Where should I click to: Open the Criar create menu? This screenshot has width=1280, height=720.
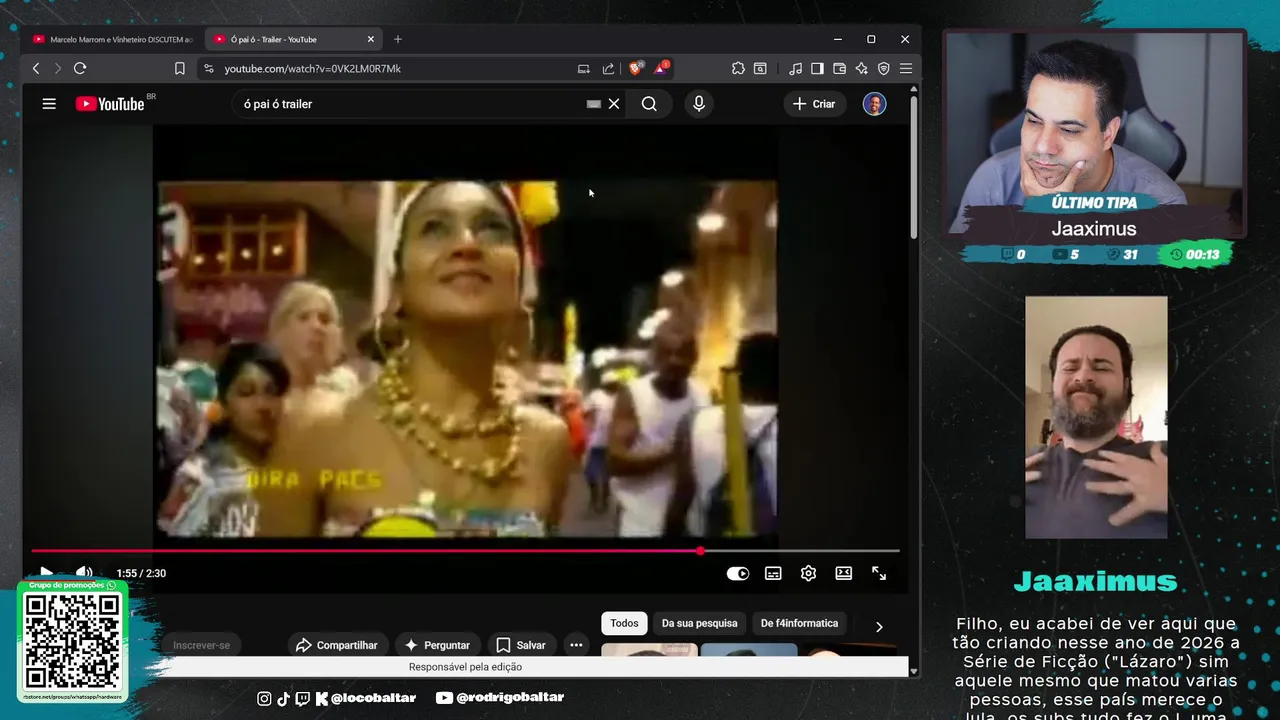[814, 104]
